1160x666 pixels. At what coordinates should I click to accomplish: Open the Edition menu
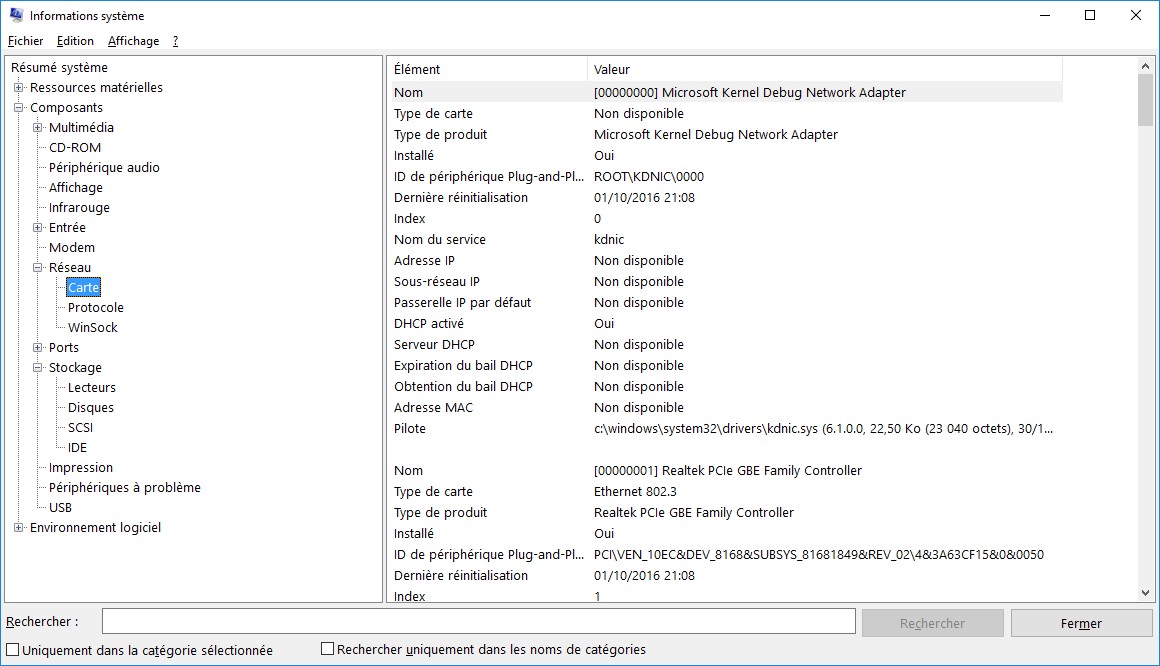(x=75, y=41)
